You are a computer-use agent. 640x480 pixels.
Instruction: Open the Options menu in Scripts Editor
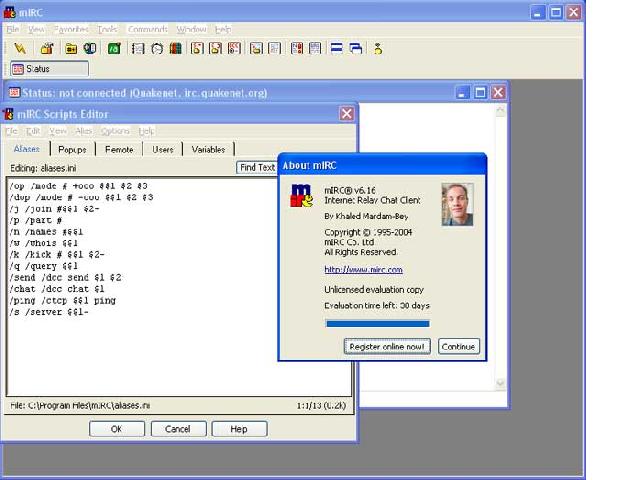pyautogui.click(x=115, y=131)
